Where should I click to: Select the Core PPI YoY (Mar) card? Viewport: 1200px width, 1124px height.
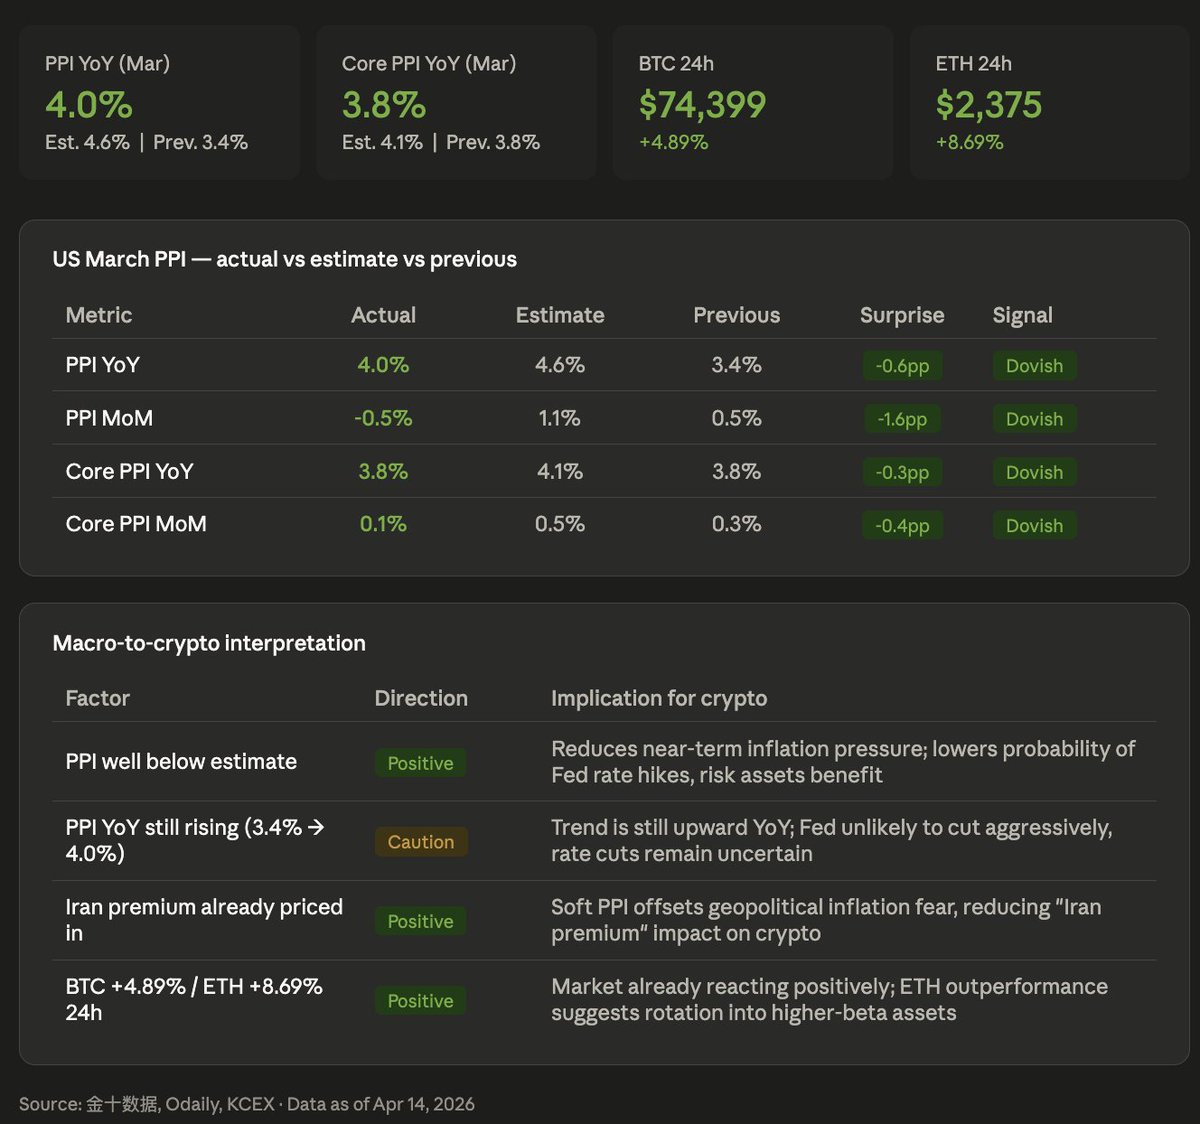pos(456,103)
